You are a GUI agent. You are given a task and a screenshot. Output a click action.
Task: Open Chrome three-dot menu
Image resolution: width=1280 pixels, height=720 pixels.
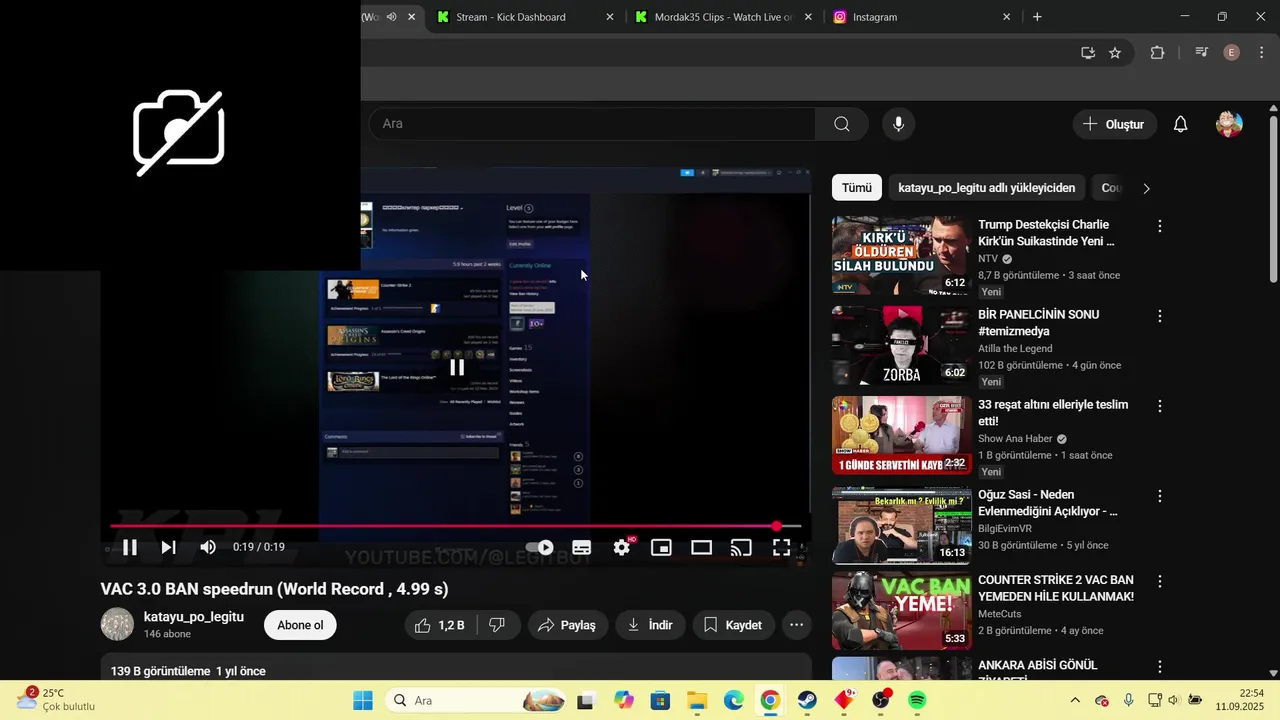1261,53
